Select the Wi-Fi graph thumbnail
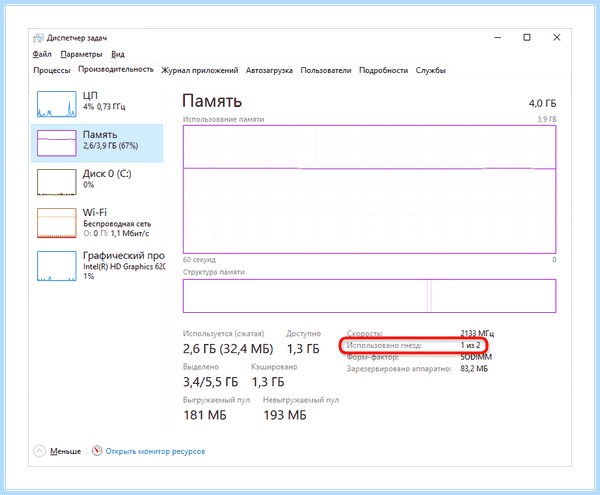The height and width of the screenshot is (495, 600). click(x=57, y=223)
